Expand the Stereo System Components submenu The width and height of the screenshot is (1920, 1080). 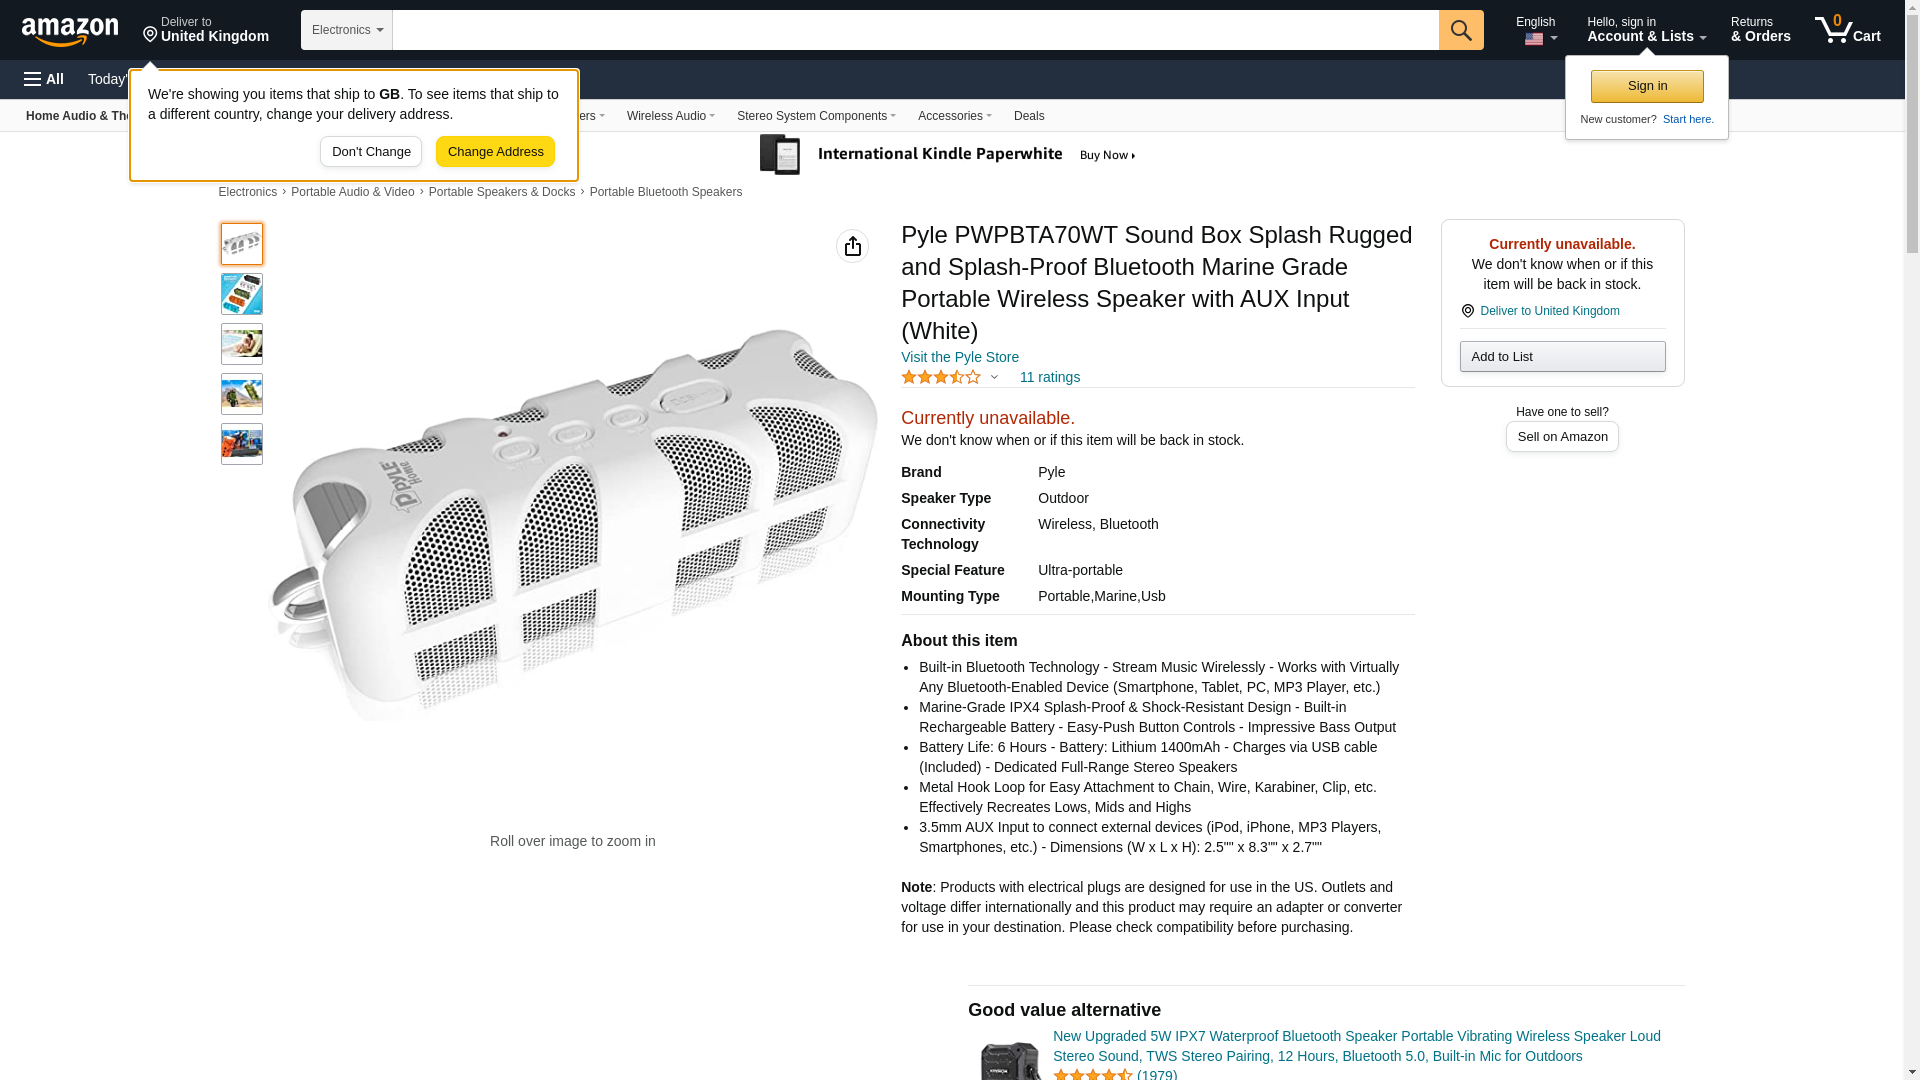click(815, 116)
